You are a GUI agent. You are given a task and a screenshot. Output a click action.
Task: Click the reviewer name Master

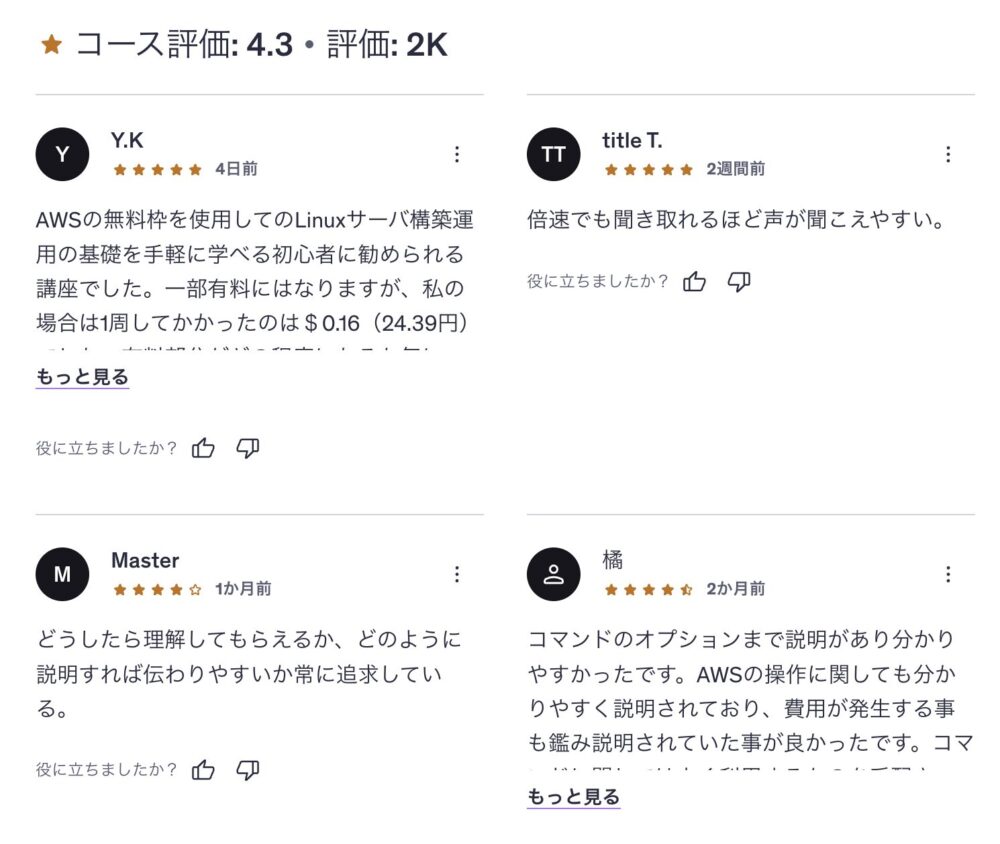[145, 560]
